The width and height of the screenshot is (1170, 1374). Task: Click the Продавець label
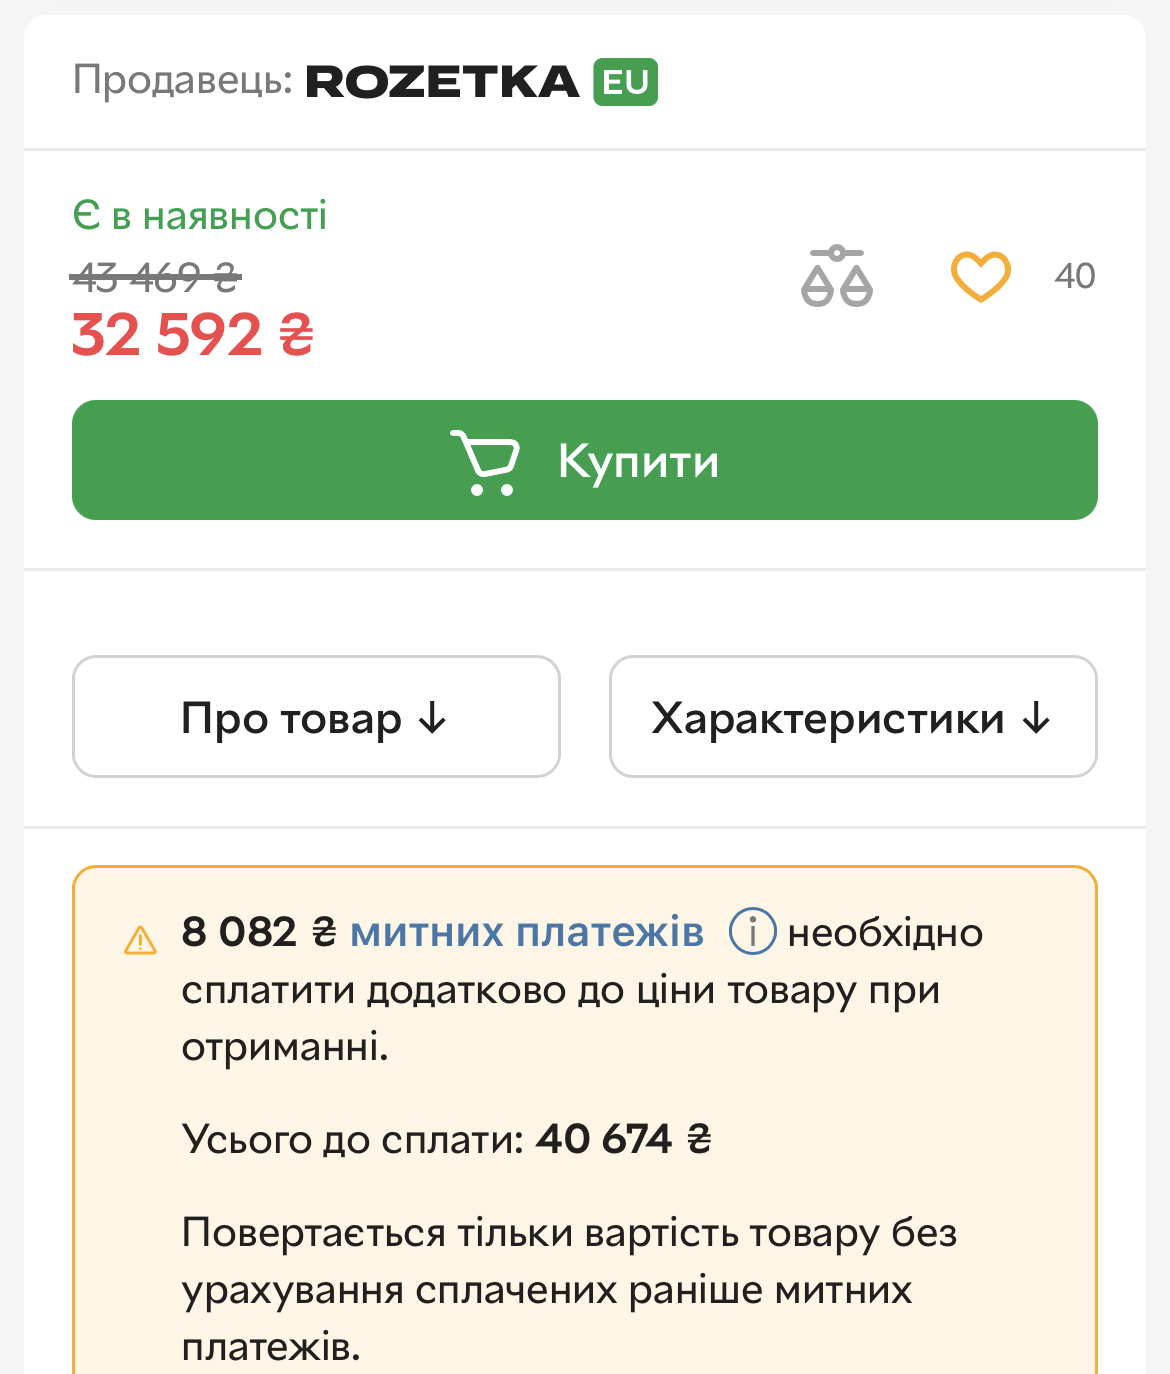[182, 80]
